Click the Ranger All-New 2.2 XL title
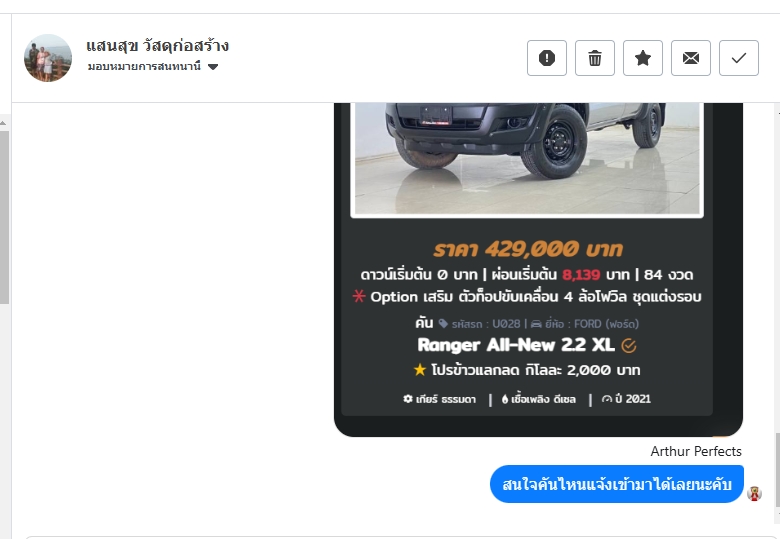Image resolution: width=780 pixels, height=539 pixels. (x=516, y=345)
